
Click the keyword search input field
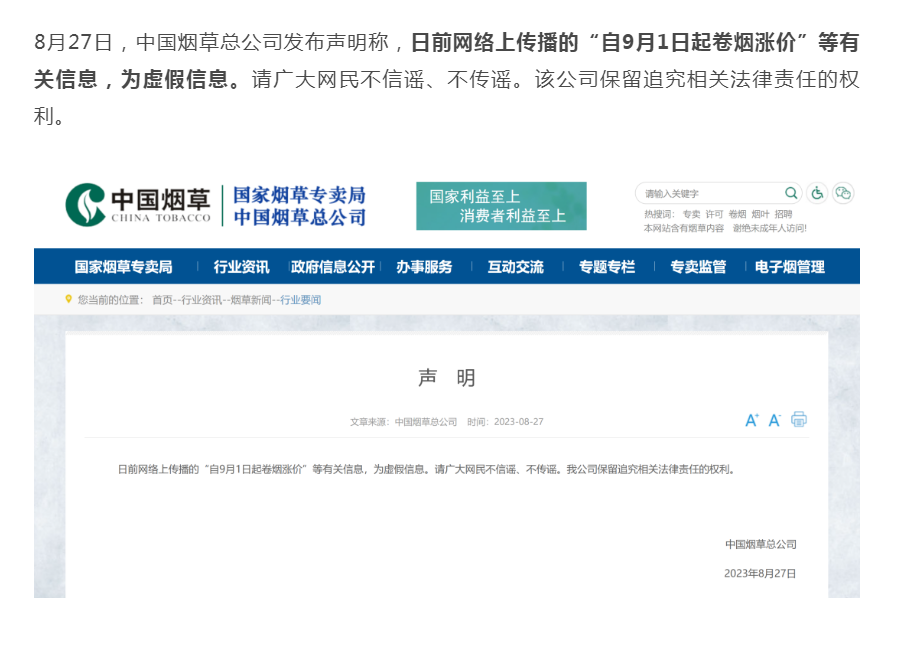click(710, 193)
